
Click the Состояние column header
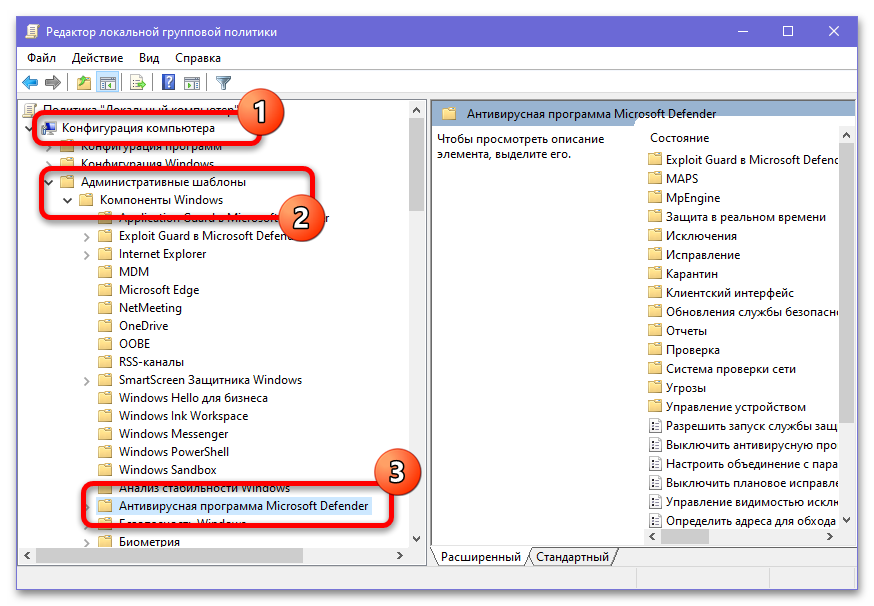679,138
